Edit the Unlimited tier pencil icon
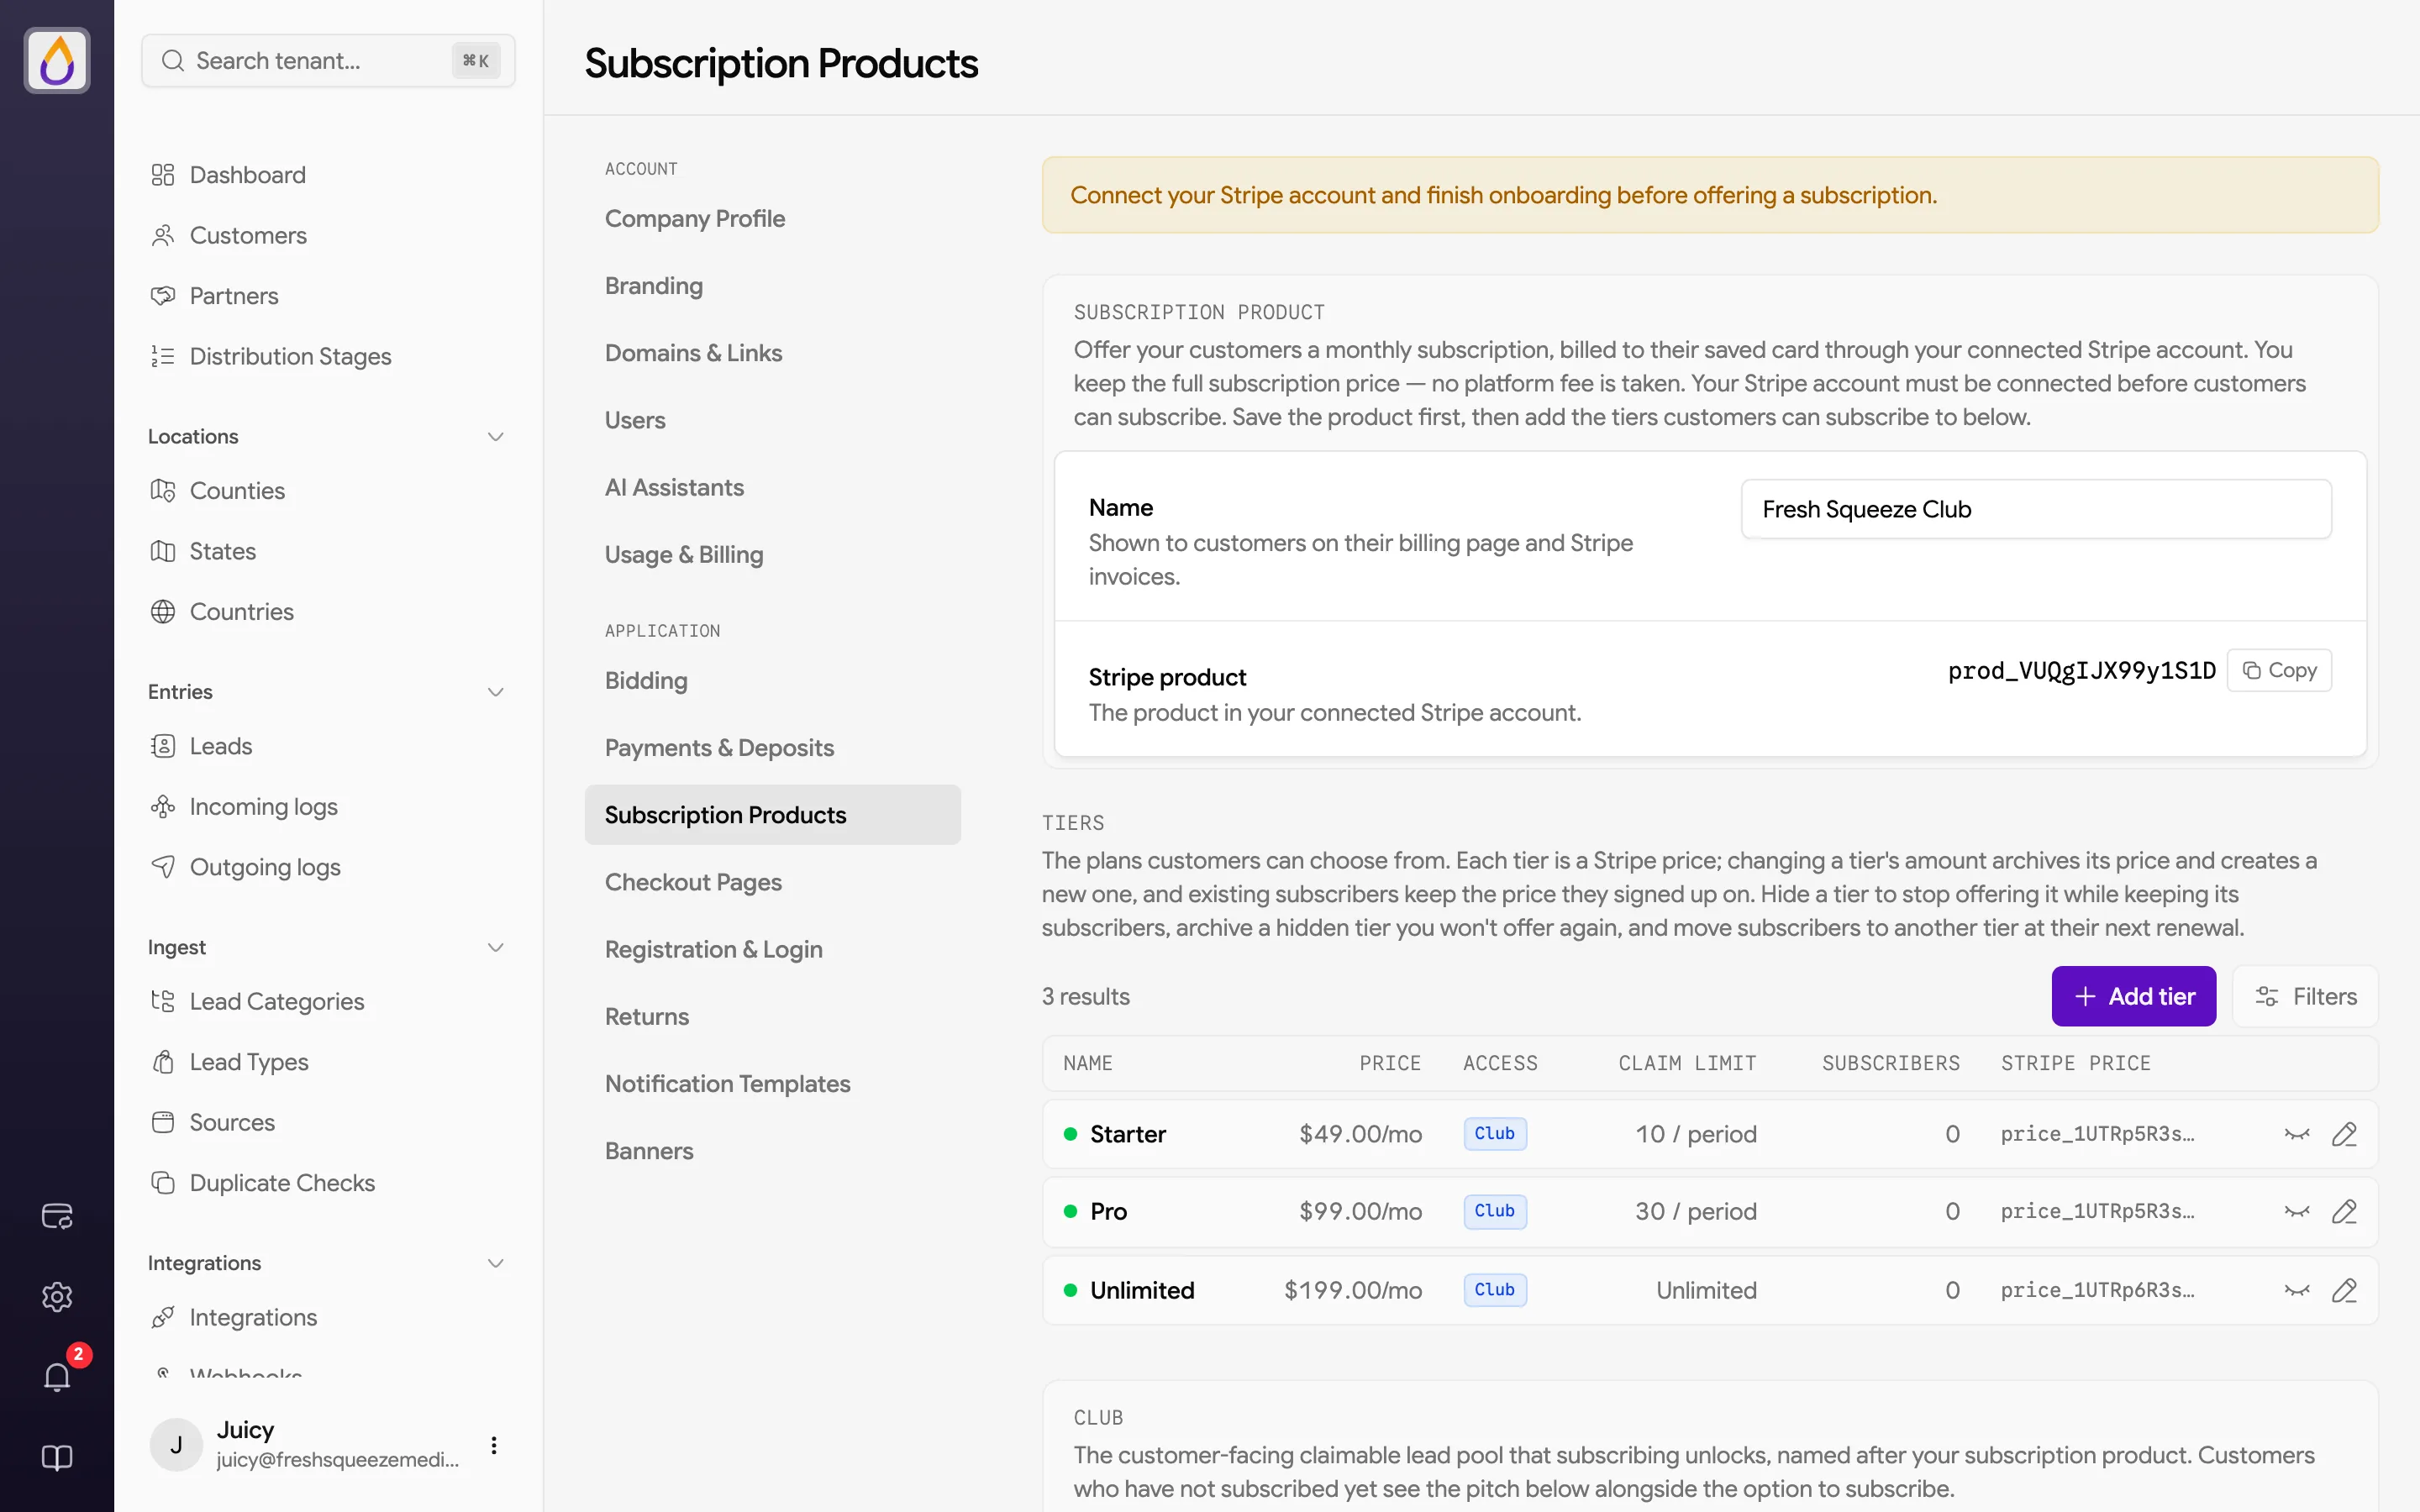This screenshot has width=2420, height=1512. (x=2344, y=1290)
